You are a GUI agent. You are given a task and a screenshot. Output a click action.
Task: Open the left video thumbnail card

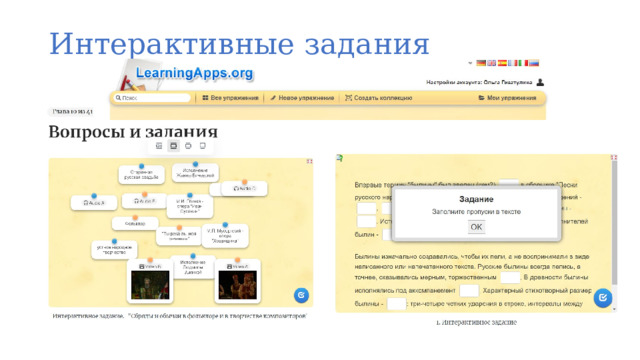[150, 282]
